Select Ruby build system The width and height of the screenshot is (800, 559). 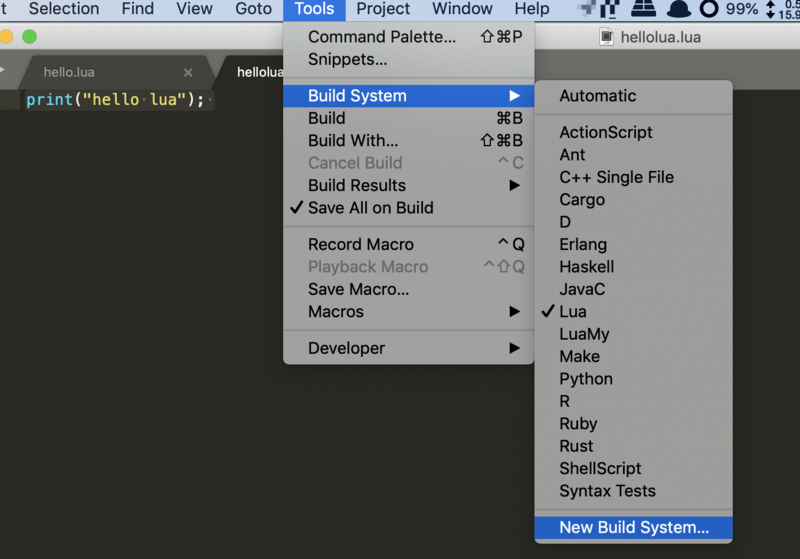tap(633, 424)
